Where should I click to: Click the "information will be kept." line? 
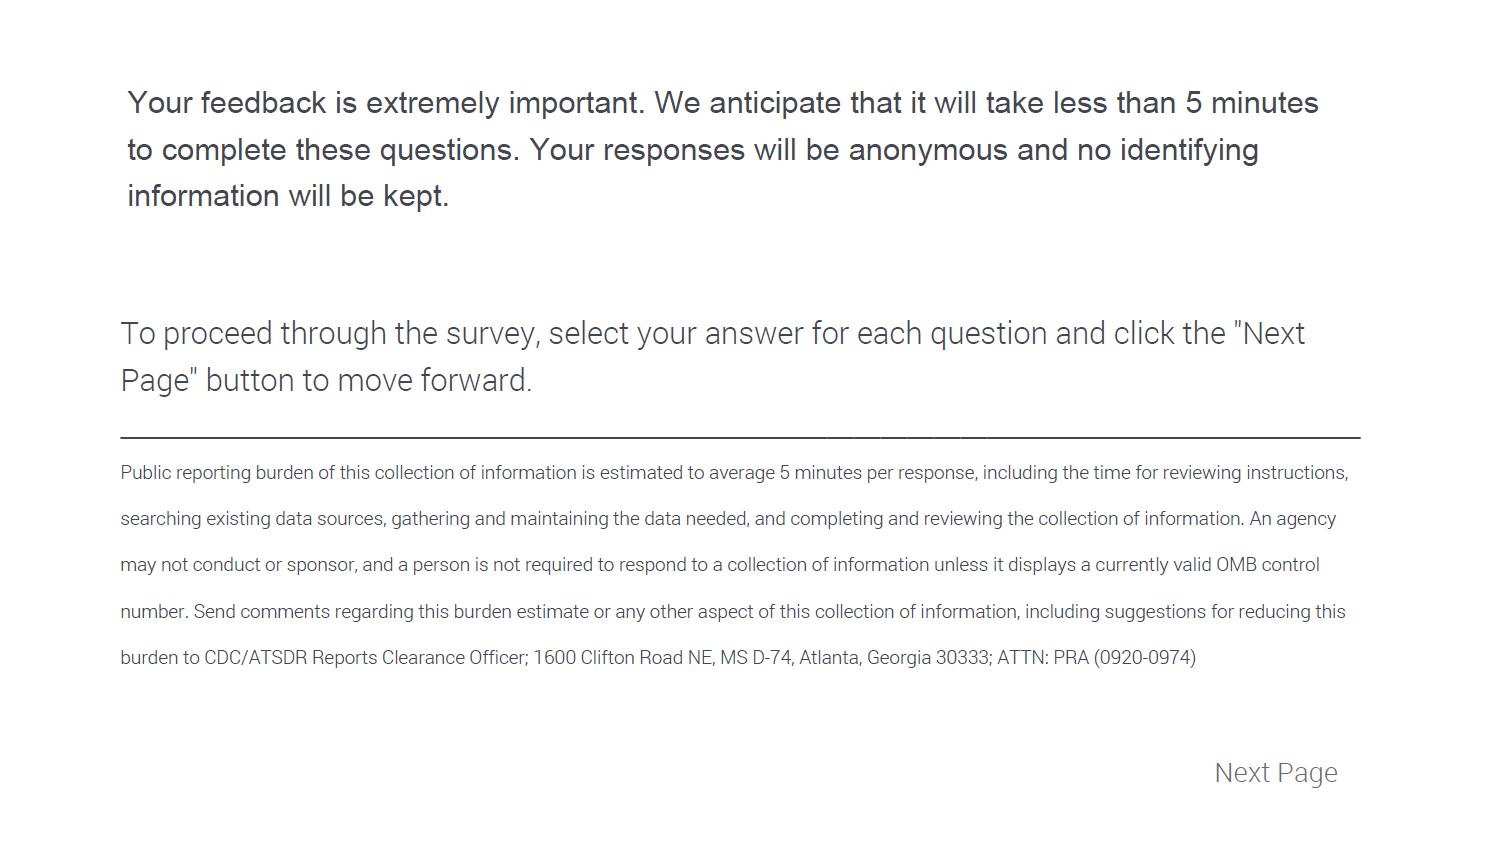point(288,196)
